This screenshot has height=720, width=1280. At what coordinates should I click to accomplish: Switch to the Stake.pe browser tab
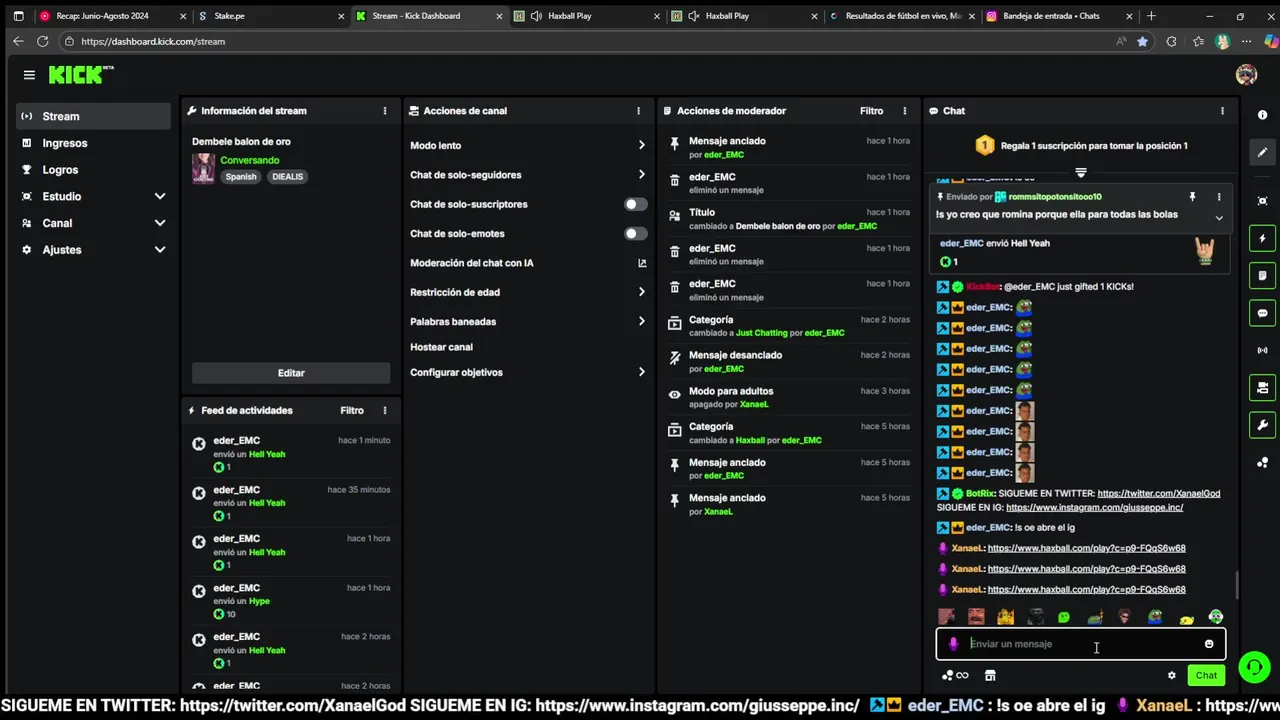pyautogui.click(x=270, y=16)
